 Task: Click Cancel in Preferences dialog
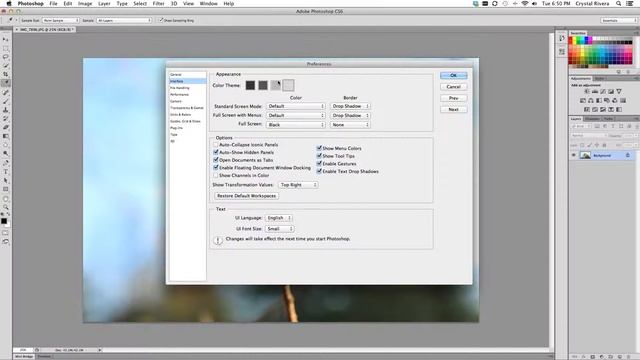(453, 87)
